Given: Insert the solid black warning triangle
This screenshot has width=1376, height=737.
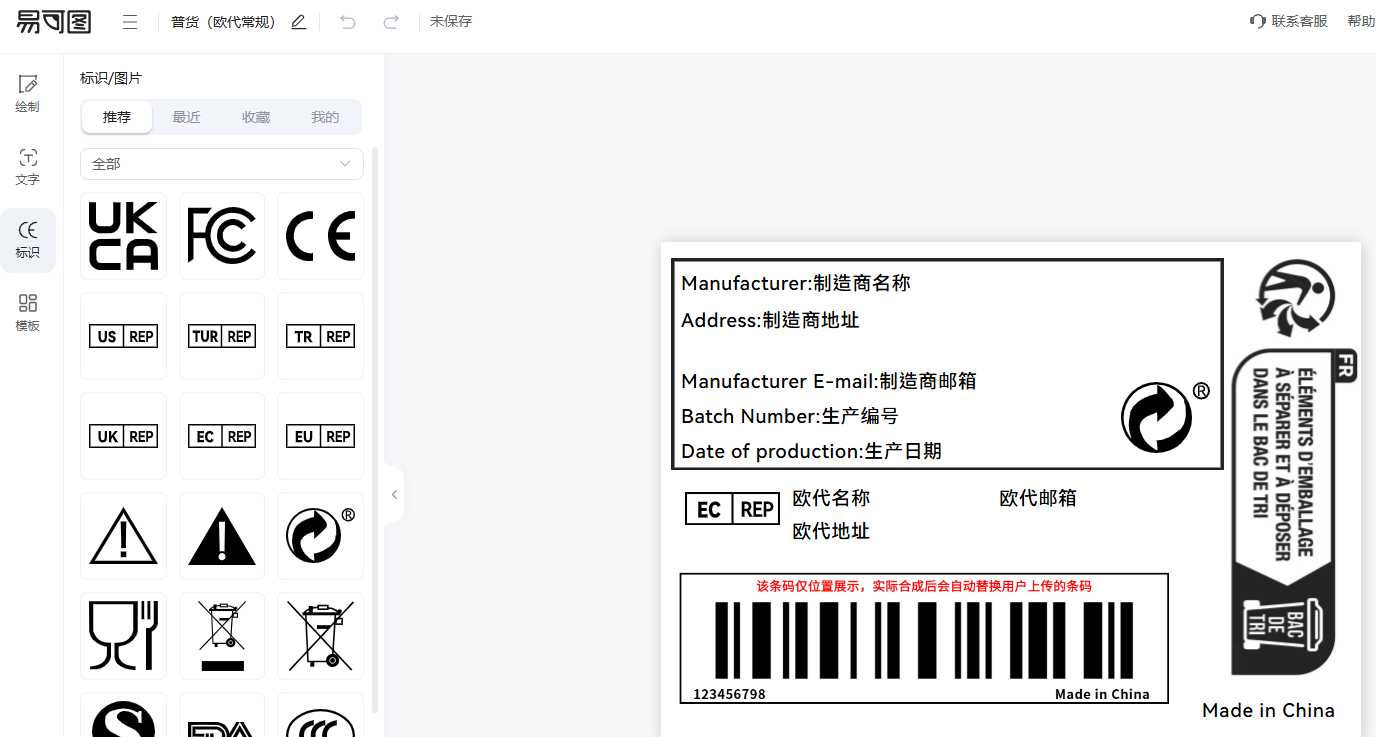Looking at the screenshot, I should [222, 536].
